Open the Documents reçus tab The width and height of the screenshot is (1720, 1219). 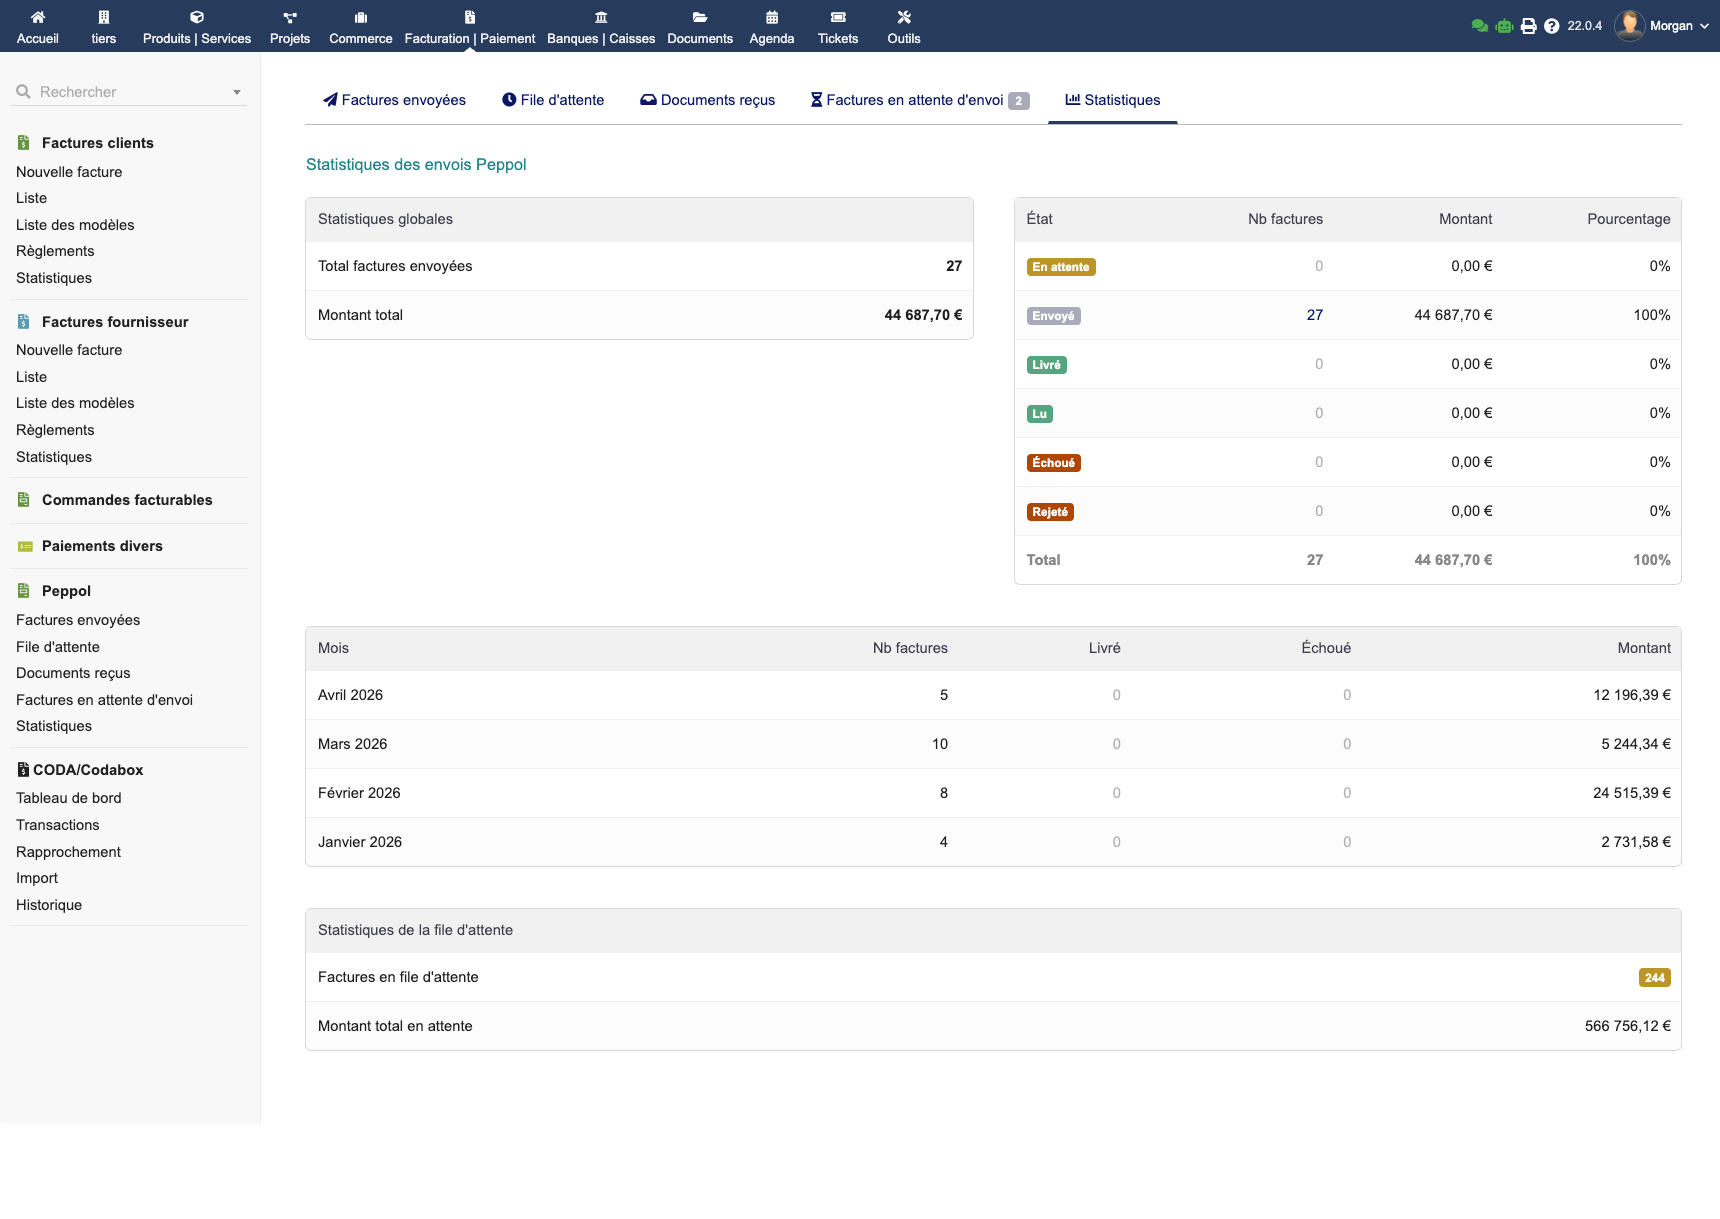coord(708,100)
